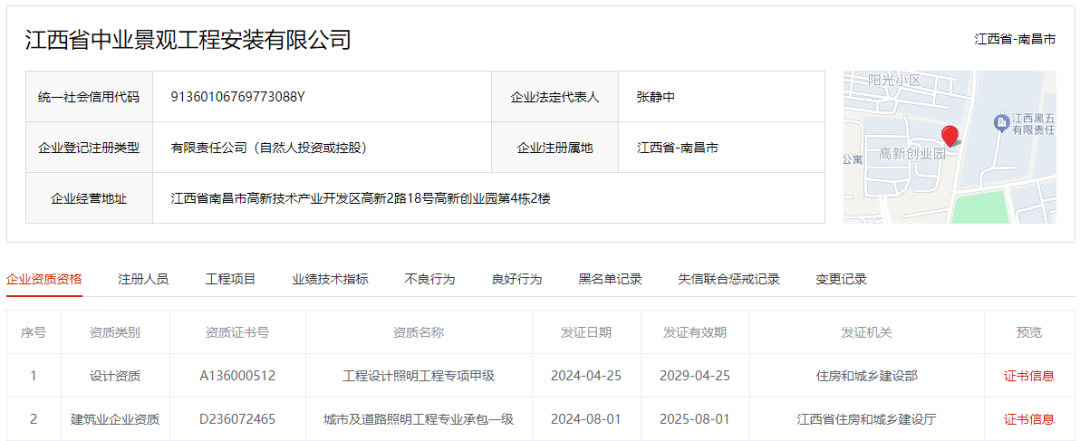1080x441 pixels.
Task: Click the 企业经营地址 label cell
Action: [89, 198]
